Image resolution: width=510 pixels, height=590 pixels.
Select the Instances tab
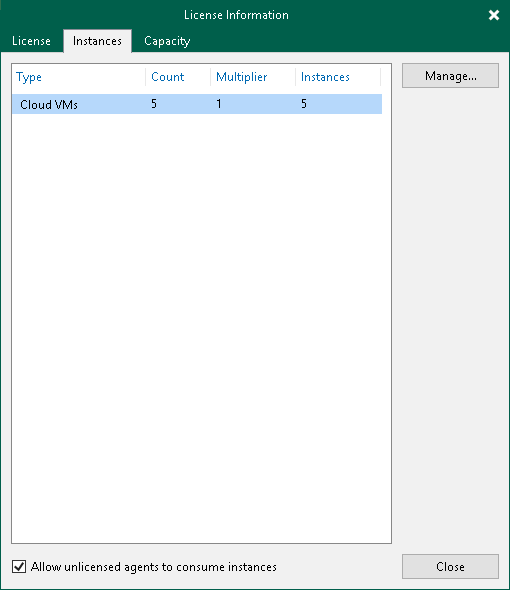(x=97, y=41)
